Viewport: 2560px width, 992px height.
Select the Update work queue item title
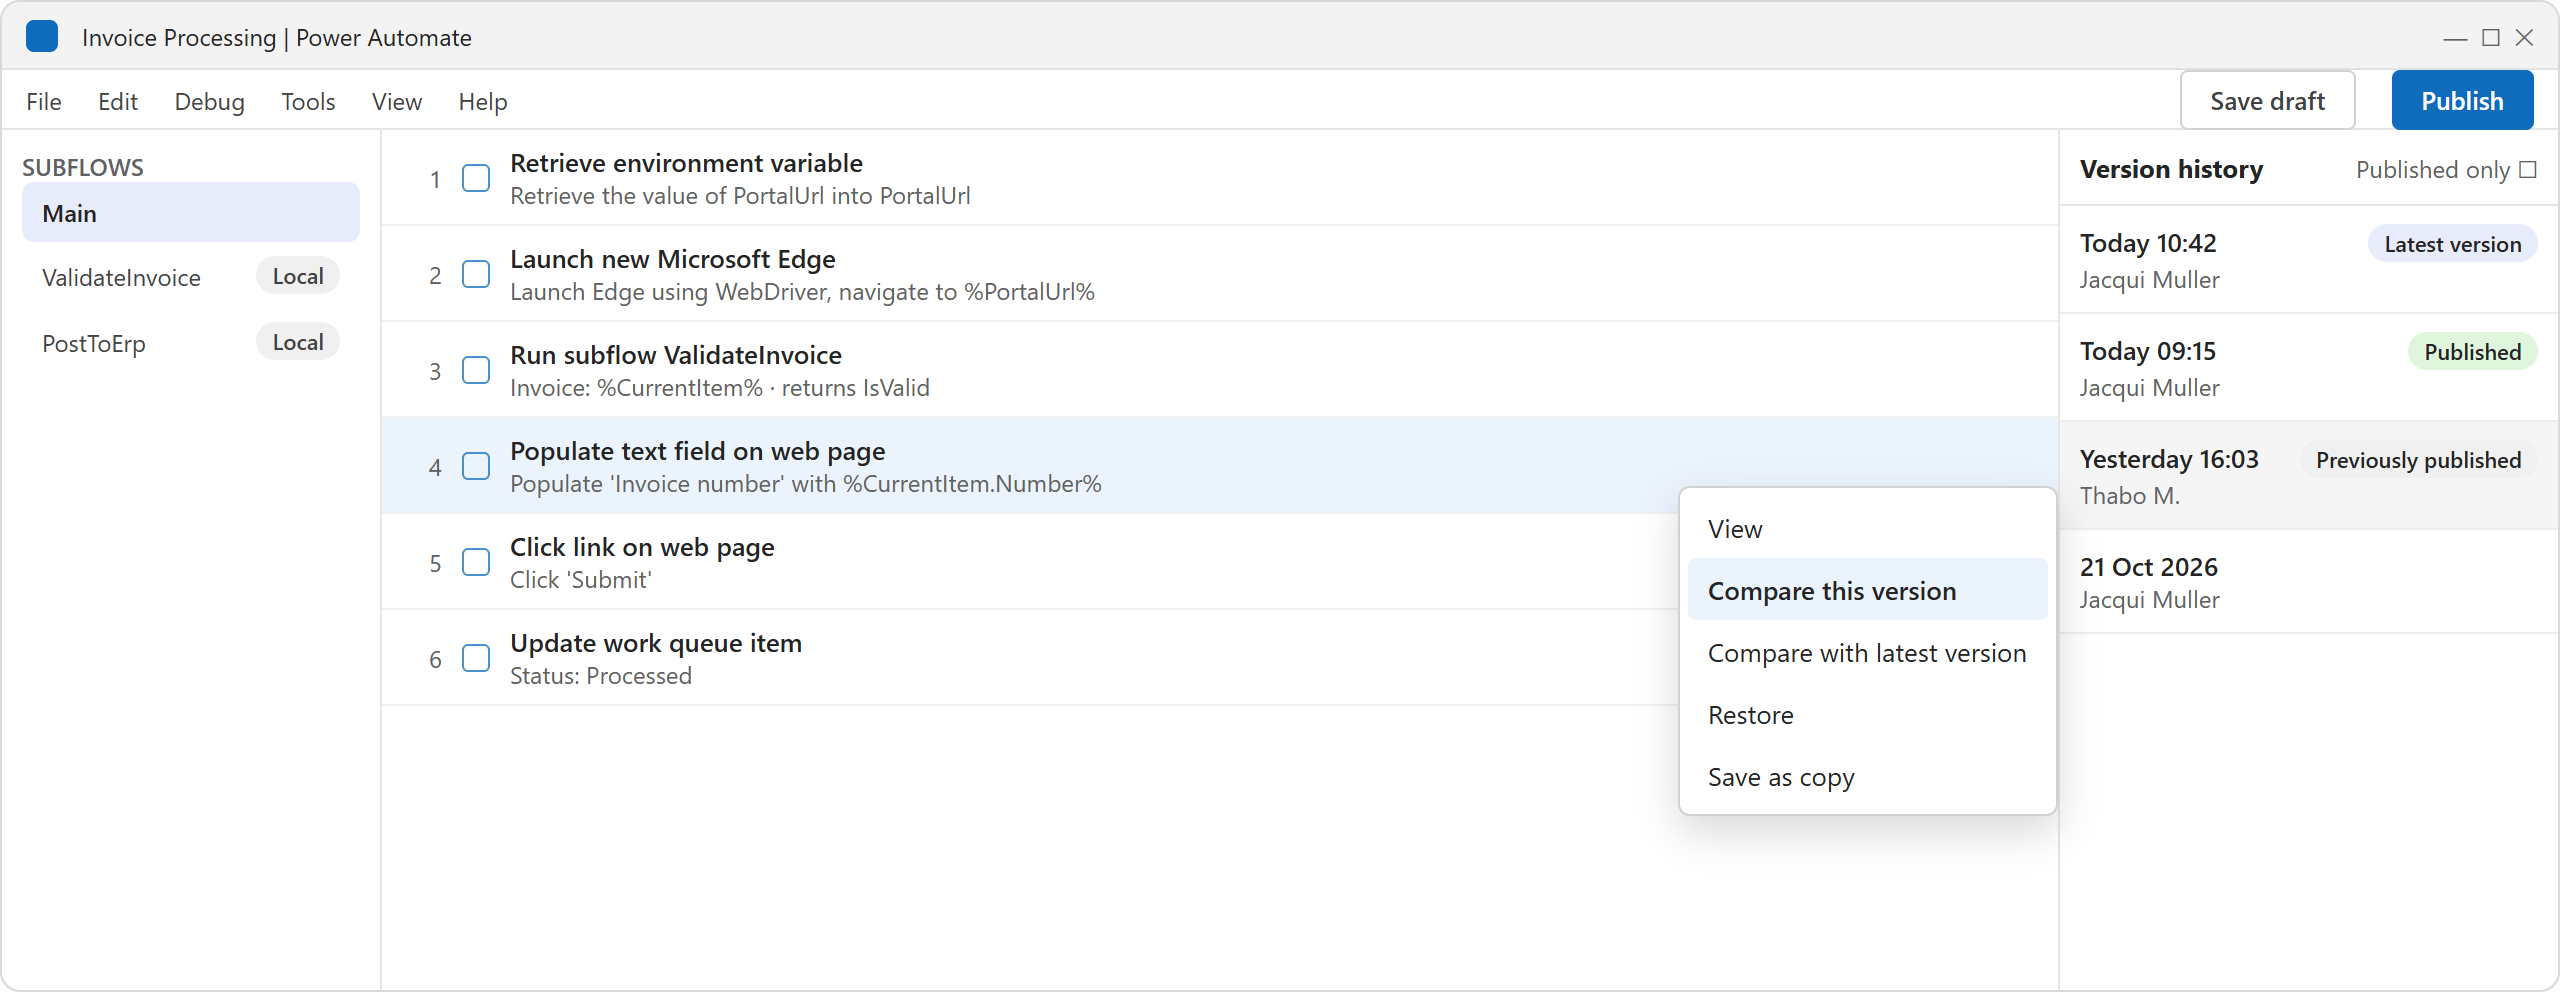pyautogui.click(x=656, y=643)
